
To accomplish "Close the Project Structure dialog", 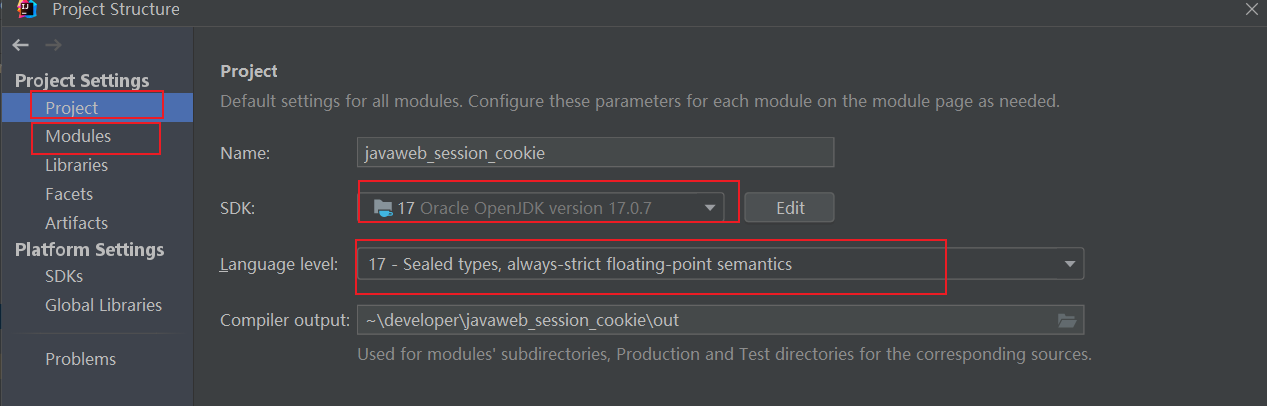I will [1251, 9].
